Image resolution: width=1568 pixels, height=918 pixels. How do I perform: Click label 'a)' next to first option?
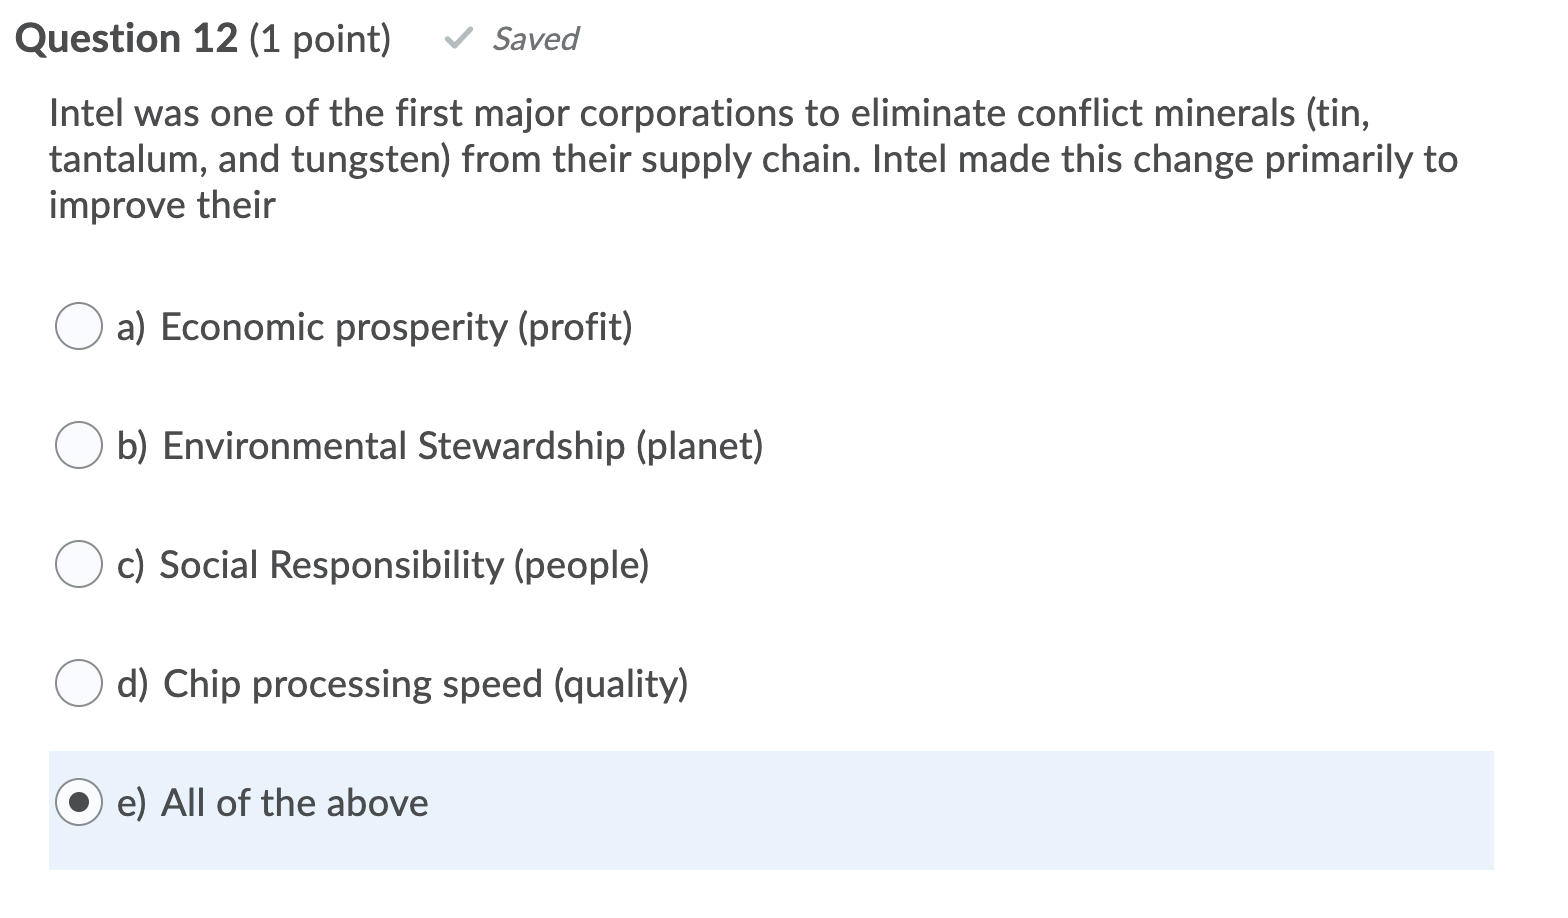pyautogui.click(x=131, y=326)
